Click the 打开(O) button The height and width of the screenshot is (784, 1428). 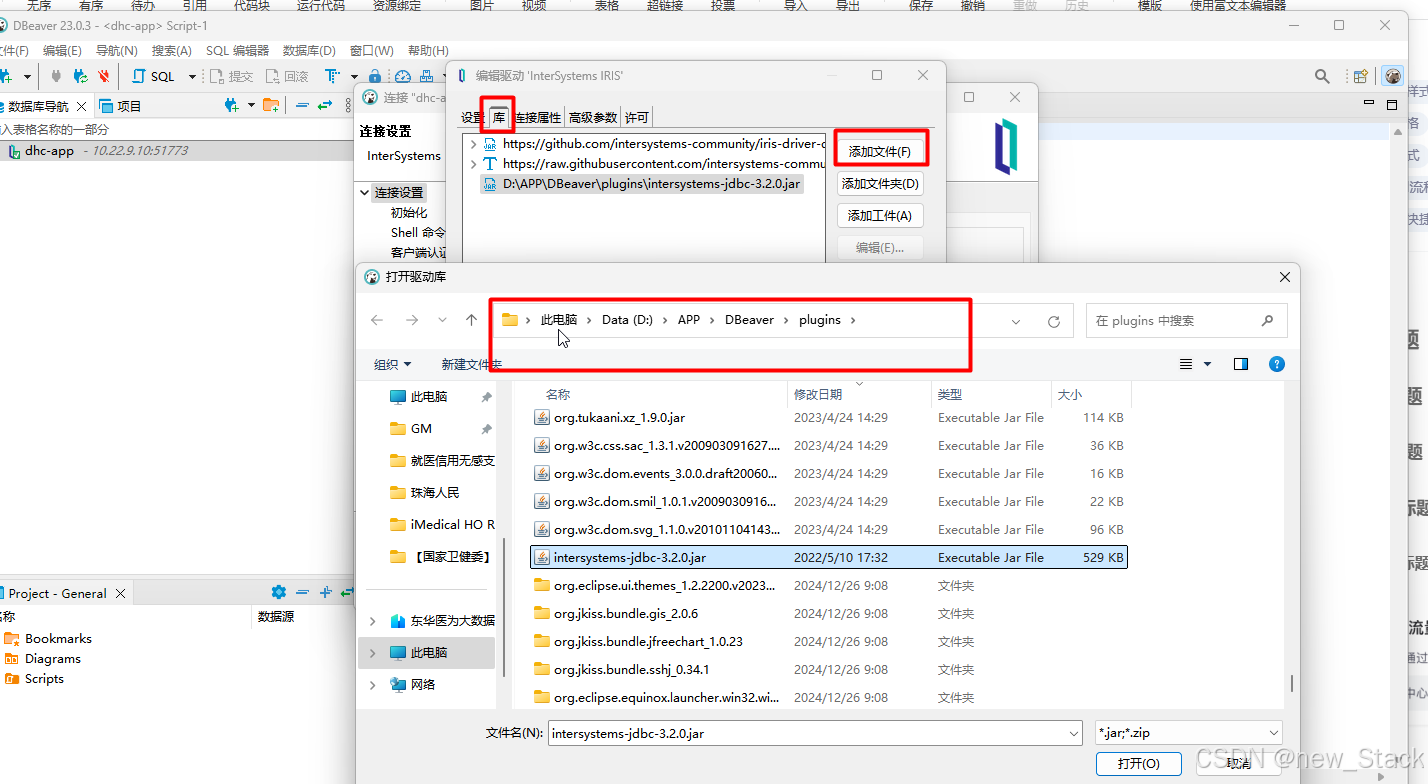coord(1139,763)
